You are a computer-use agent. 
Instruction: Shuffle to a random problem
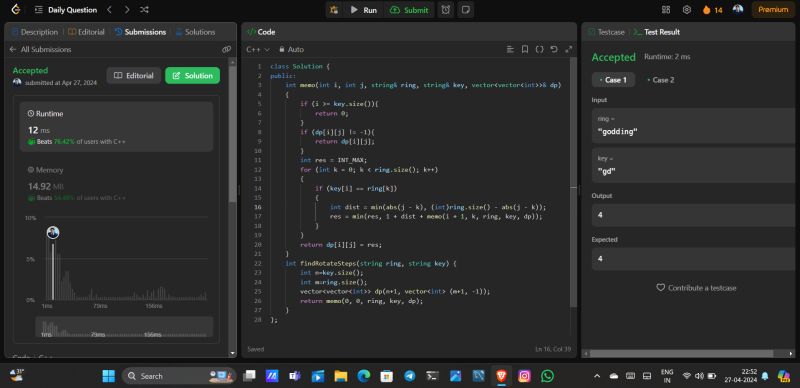pyautogui.click(x=144, y=10)
